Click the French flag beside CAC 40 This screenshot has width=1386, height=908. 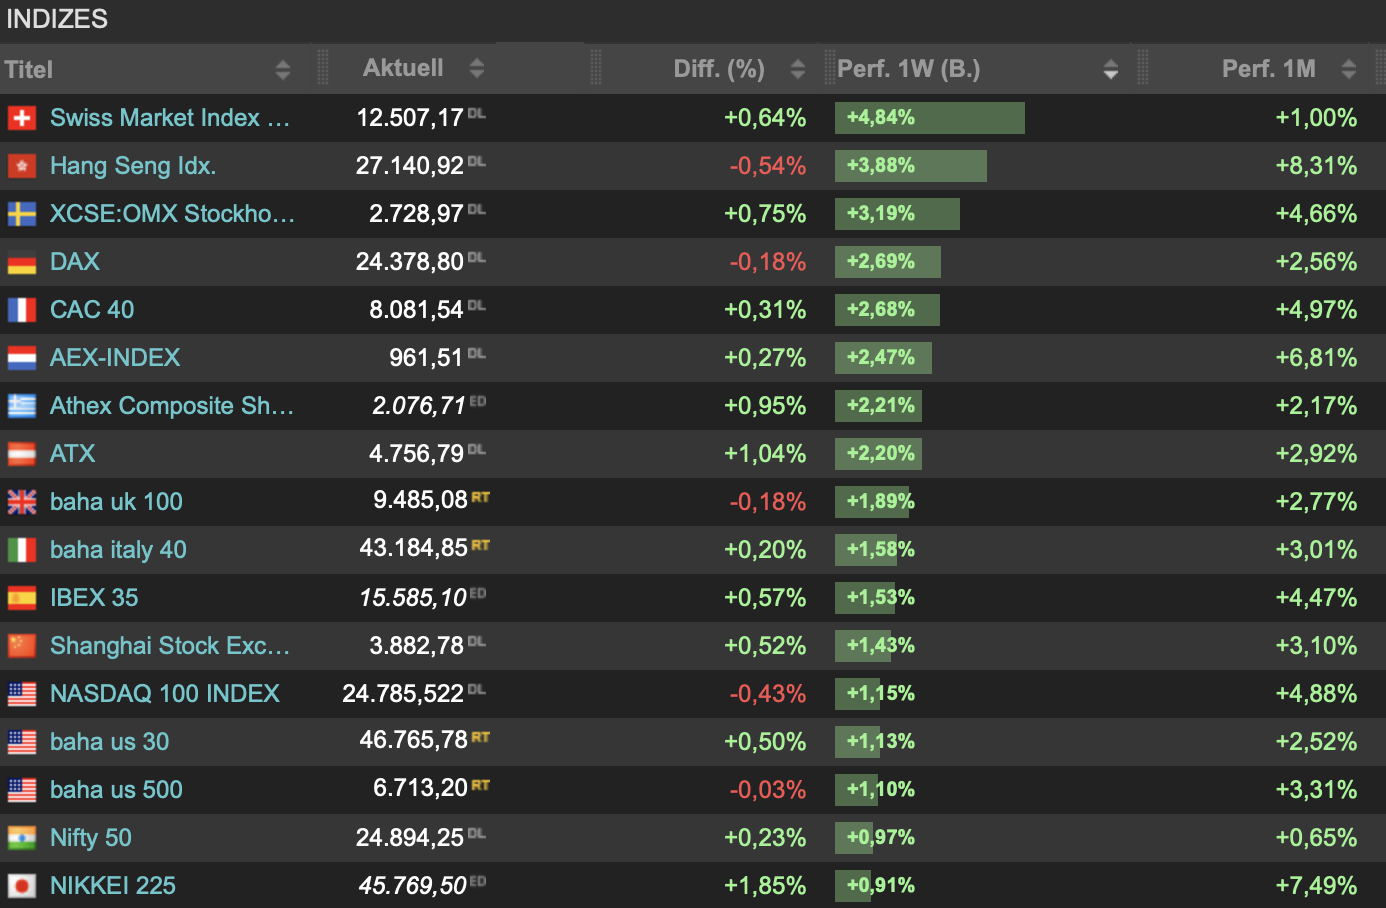[22, 310]
